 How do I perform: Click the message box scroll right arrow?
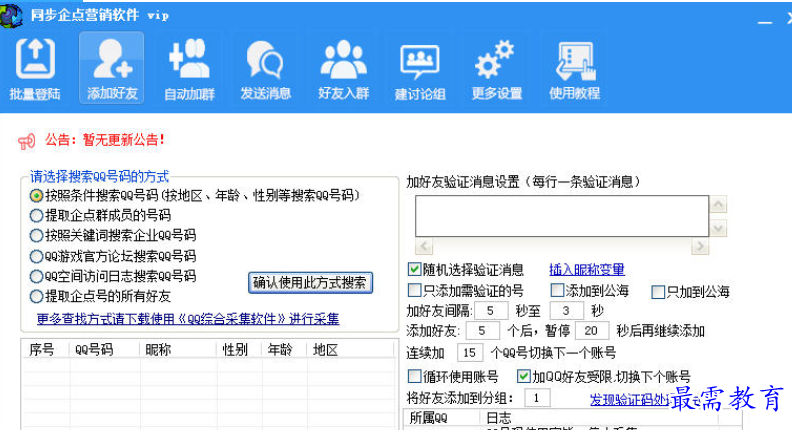pyautogui.click(x=700, y=246)
